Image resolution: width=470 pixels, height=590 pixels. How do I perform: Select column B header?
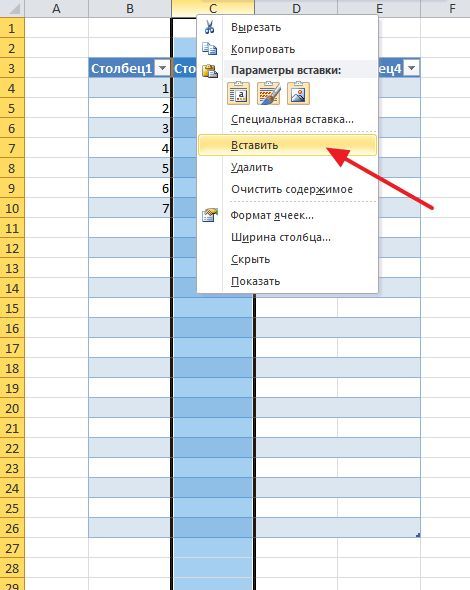click(130, 8)
